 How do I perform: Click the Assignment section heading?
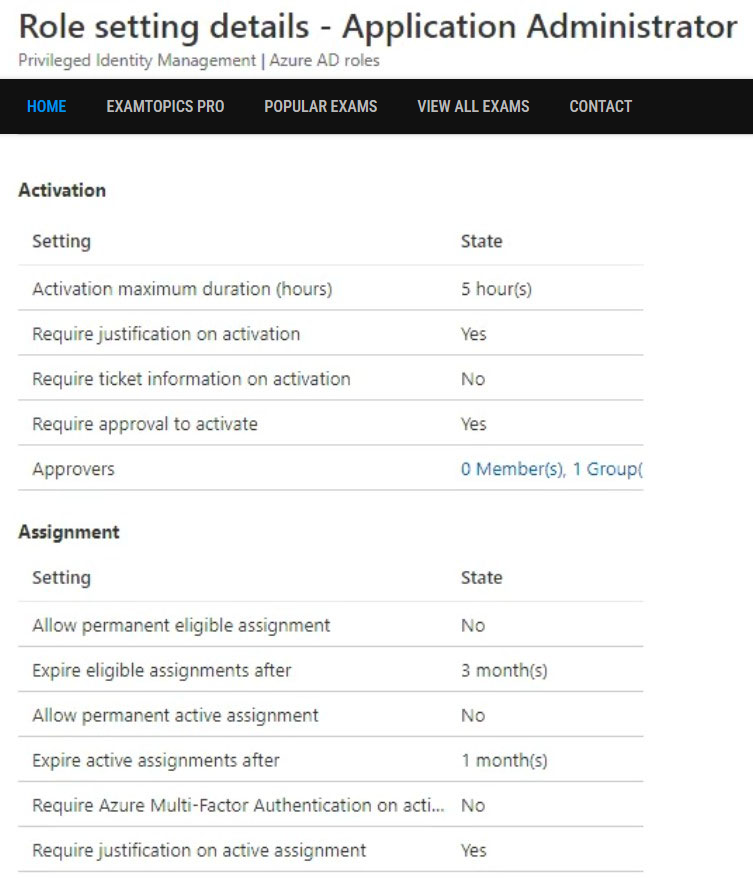69,531
